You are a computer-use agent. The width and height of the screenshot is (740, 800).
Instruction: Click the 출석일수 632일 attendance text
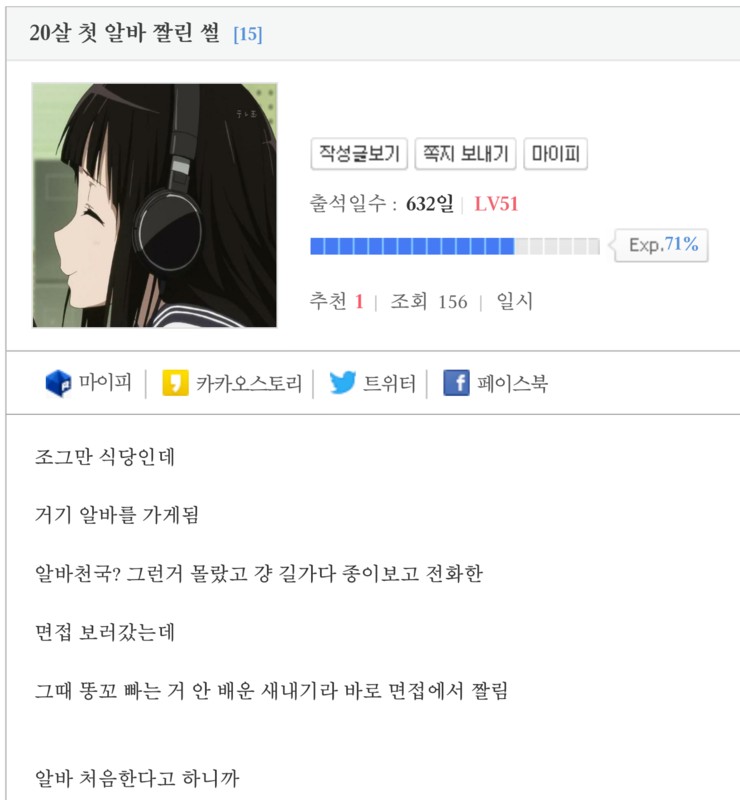tap(381, 204)
